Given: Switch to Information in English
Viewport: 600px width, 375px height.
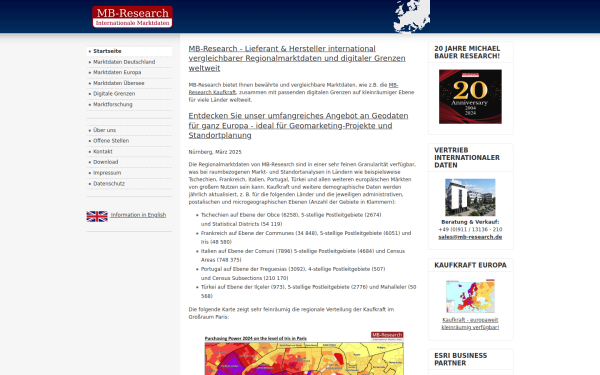Looking at the screenshot, I should click(x=138, y=215).
